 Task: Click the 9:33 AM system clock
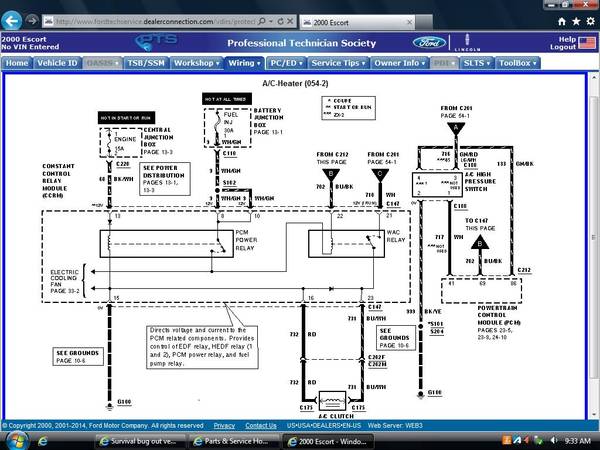pos(578,441)
